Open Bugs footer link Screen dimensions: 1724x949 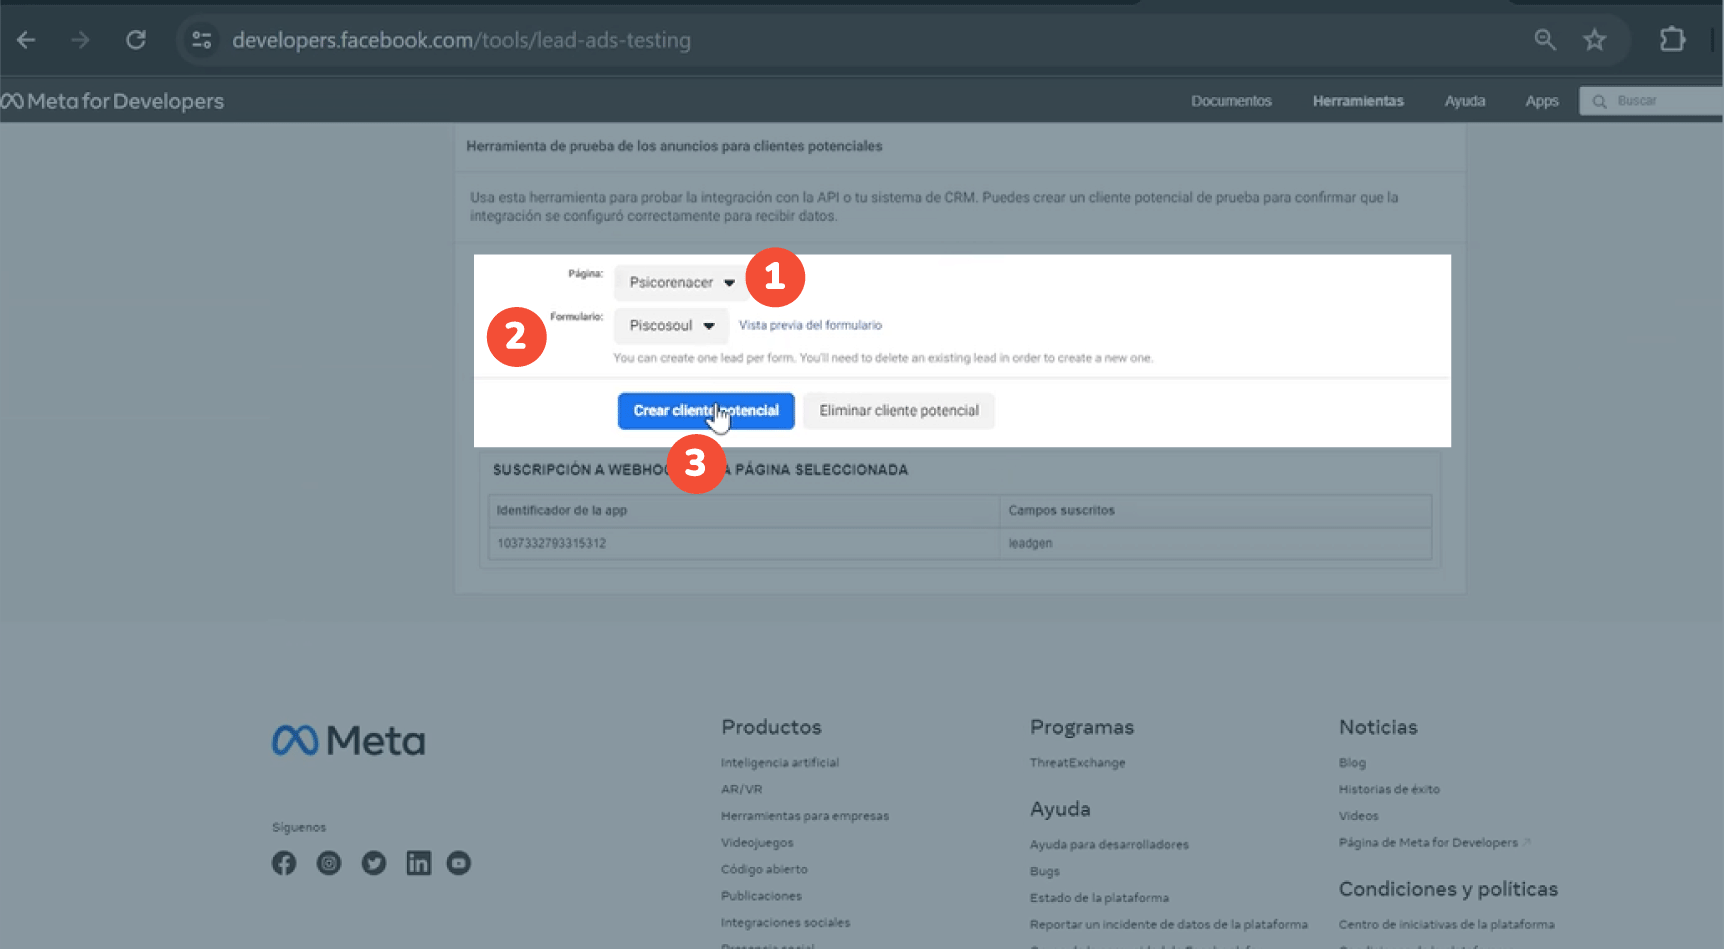[1045, 872]
